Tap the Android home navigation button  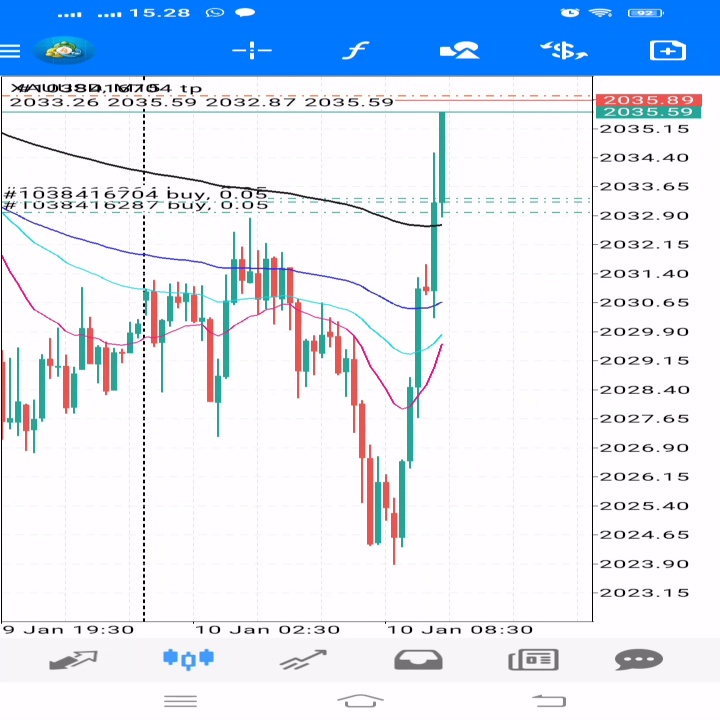(360, 701)
